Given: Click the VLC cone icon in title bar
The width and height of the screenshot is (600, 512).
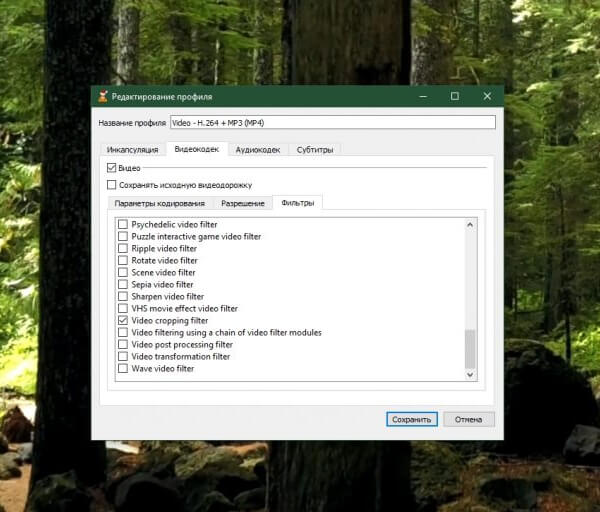Looking at the screenshot, I should (102, 96).
